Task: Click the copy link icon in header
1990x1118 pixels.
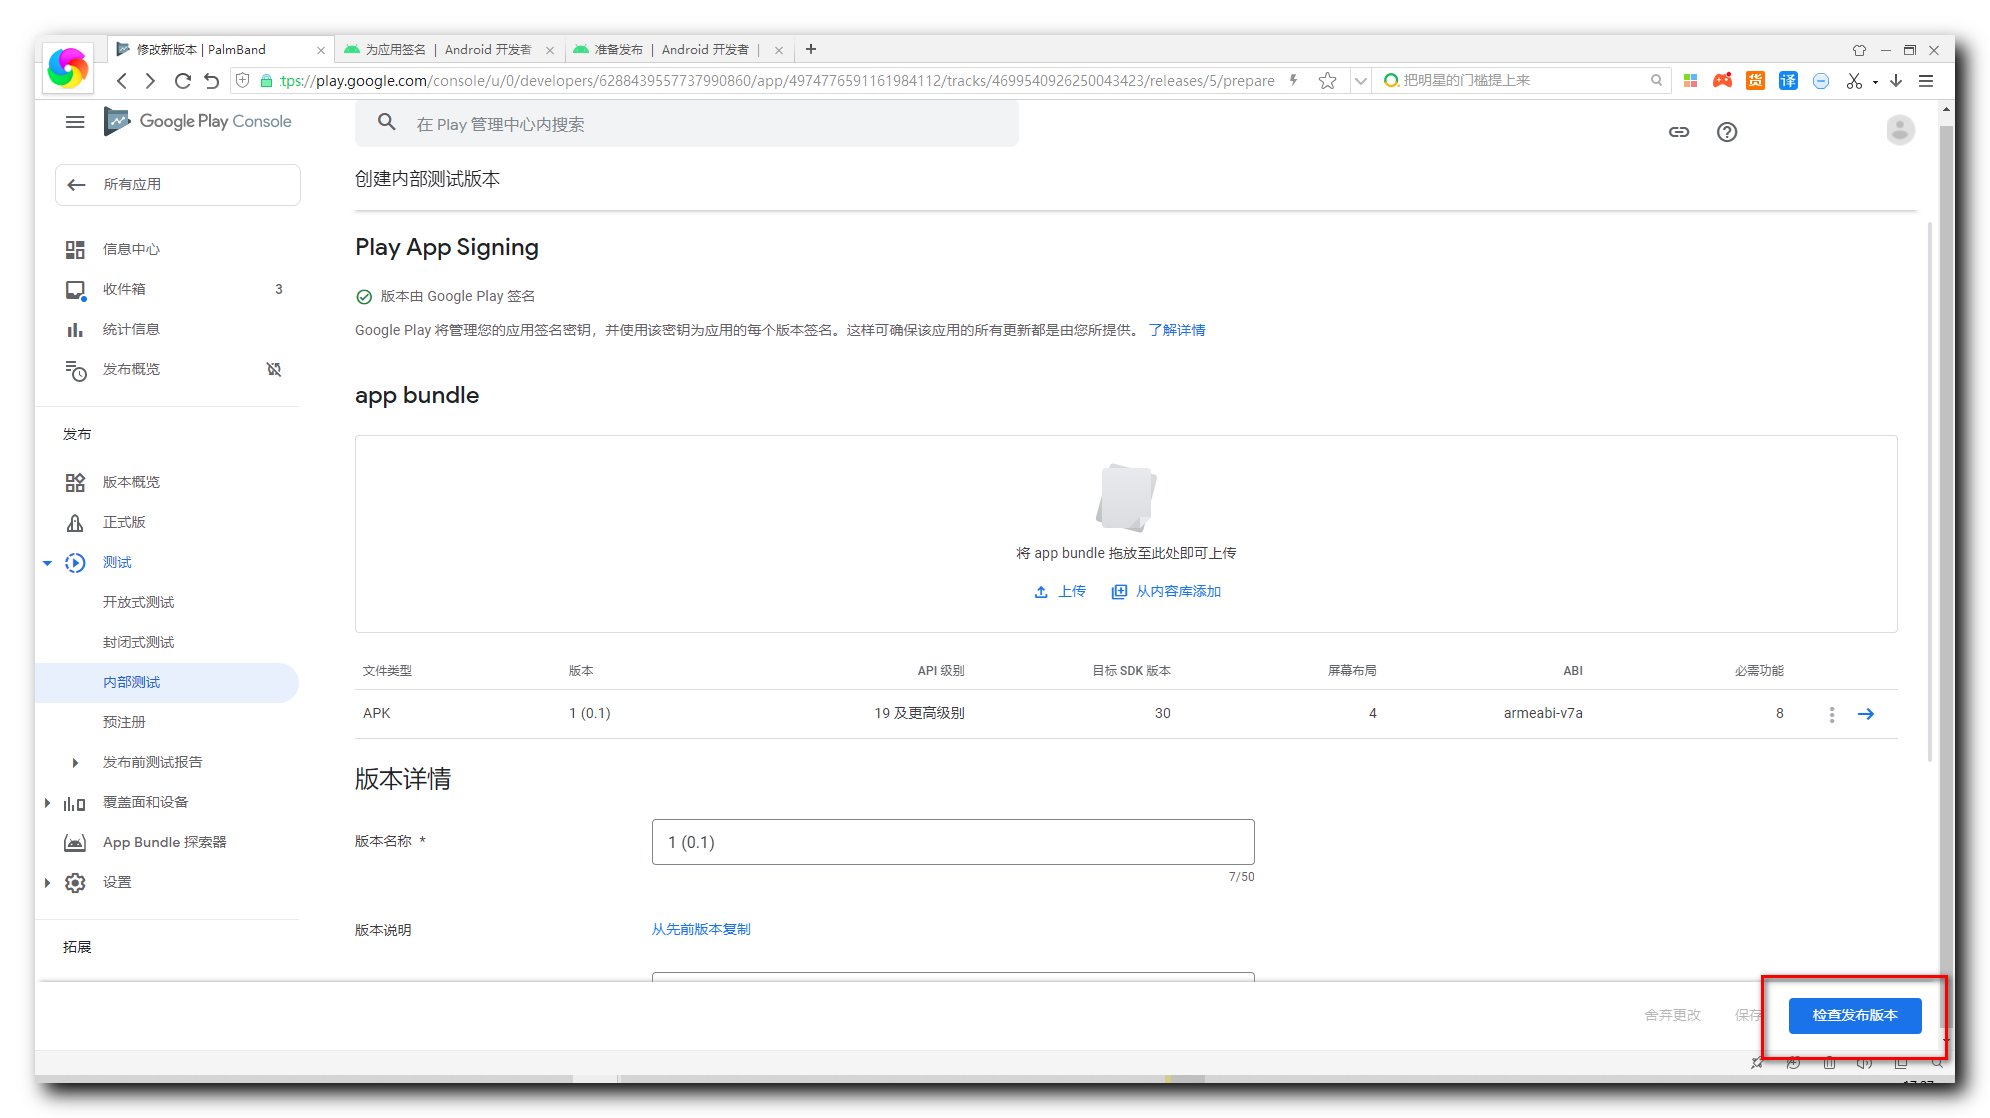Action: [x=1678, y=132]
